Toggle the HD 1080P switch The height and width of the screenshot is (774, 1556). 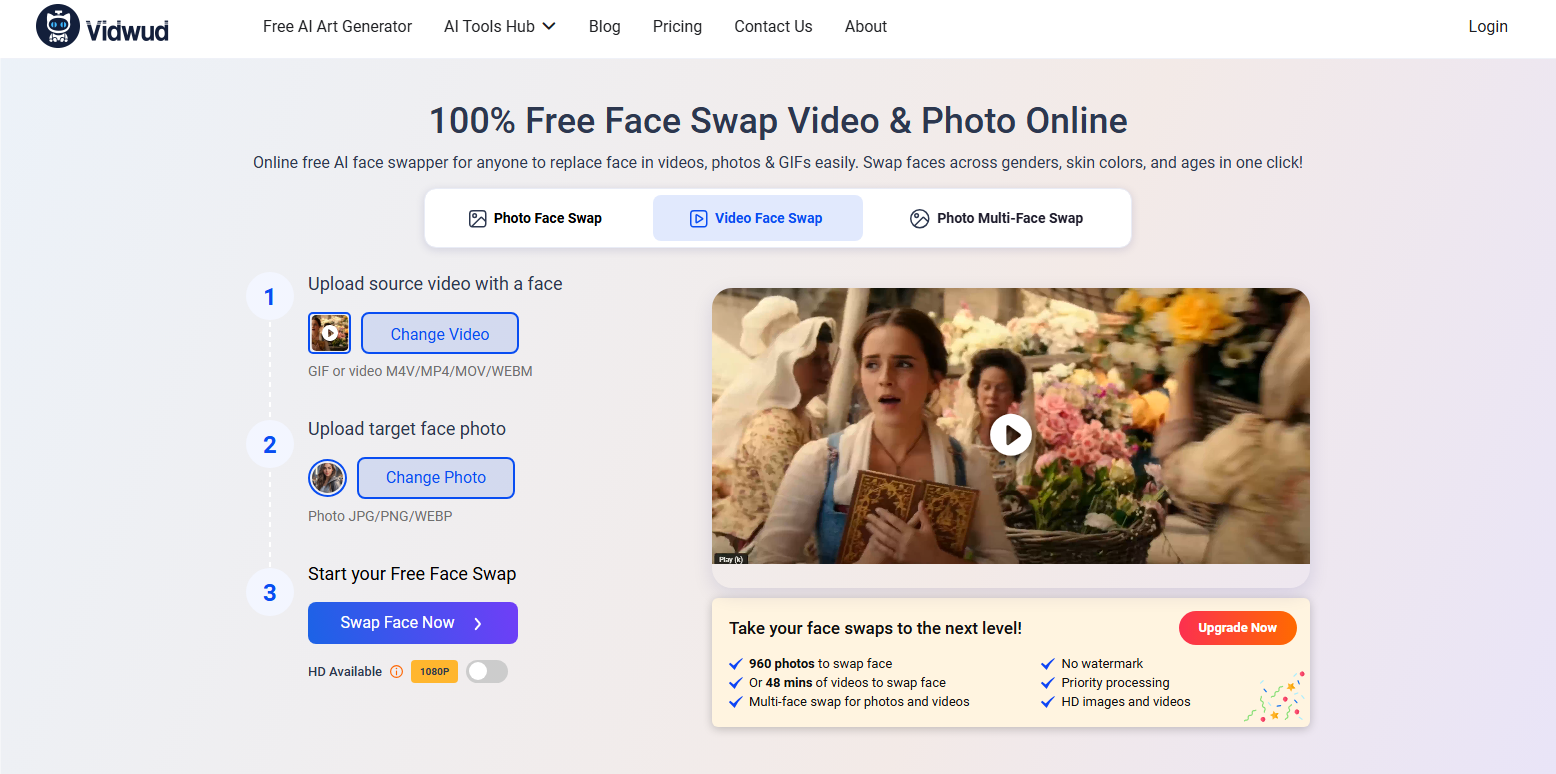(x=487, y=672)
